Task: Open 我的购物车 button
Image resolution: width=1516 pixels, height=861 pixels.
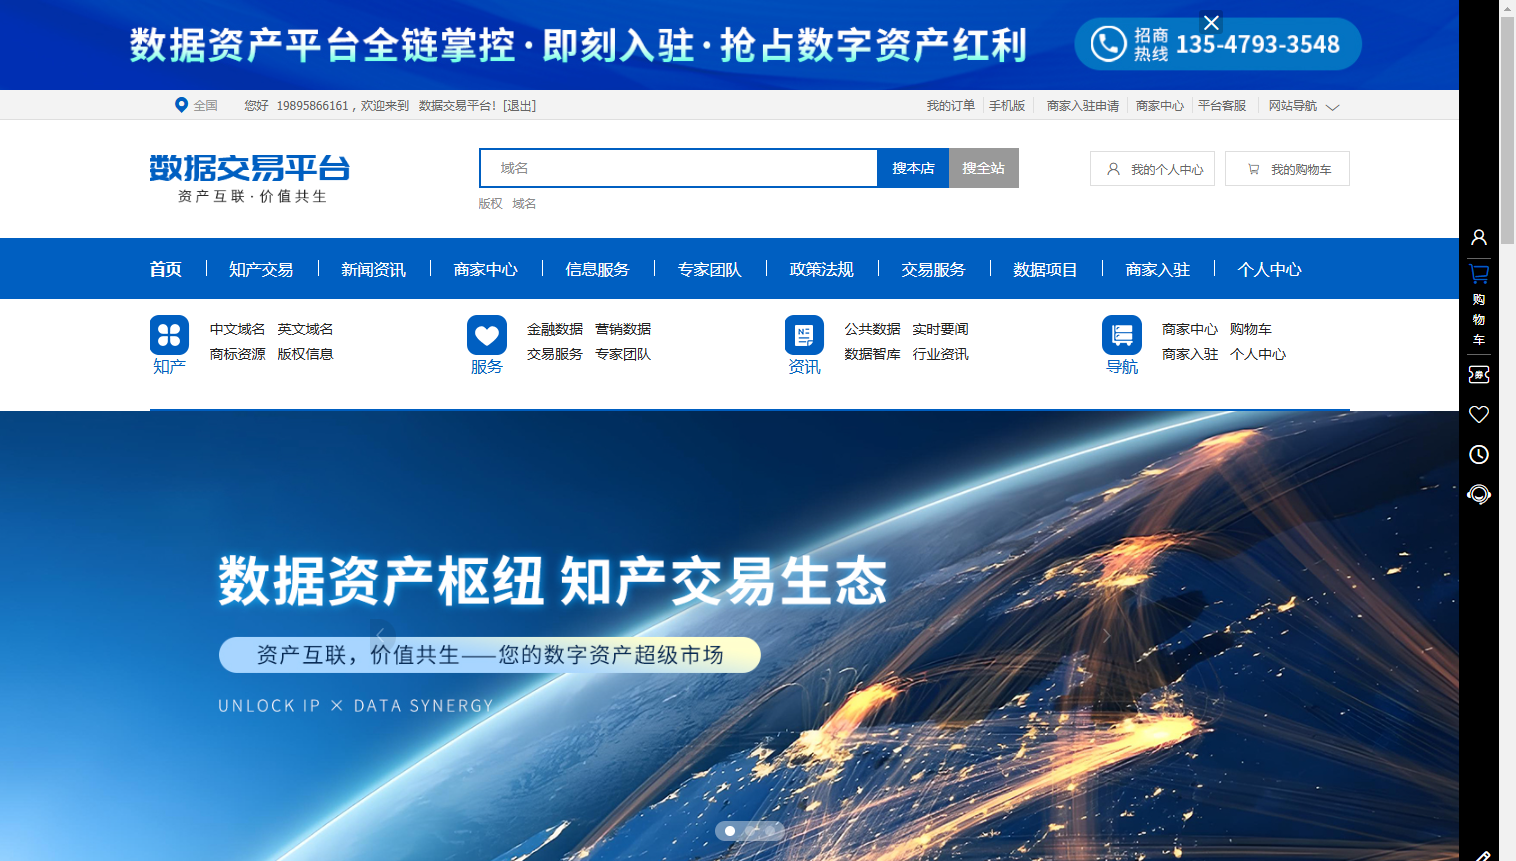Action: pos(1287,169)
